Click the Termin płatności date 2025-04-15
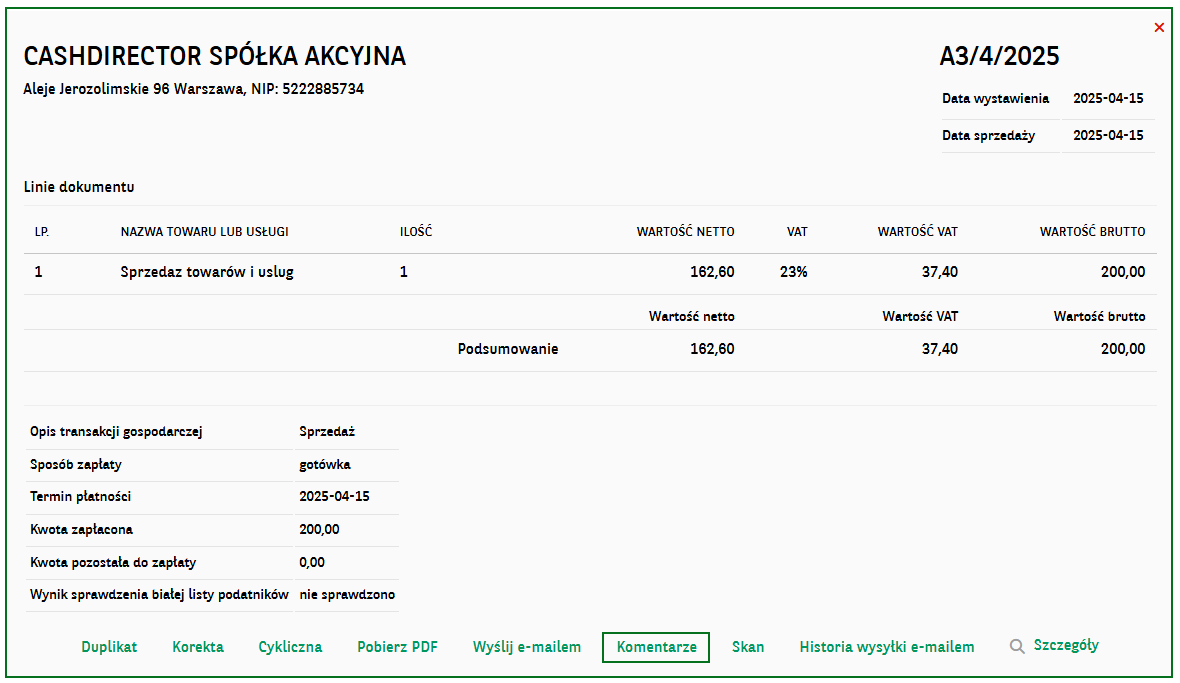The width and height of the screenshot is (1180, 683). click(x=334, y=496)
